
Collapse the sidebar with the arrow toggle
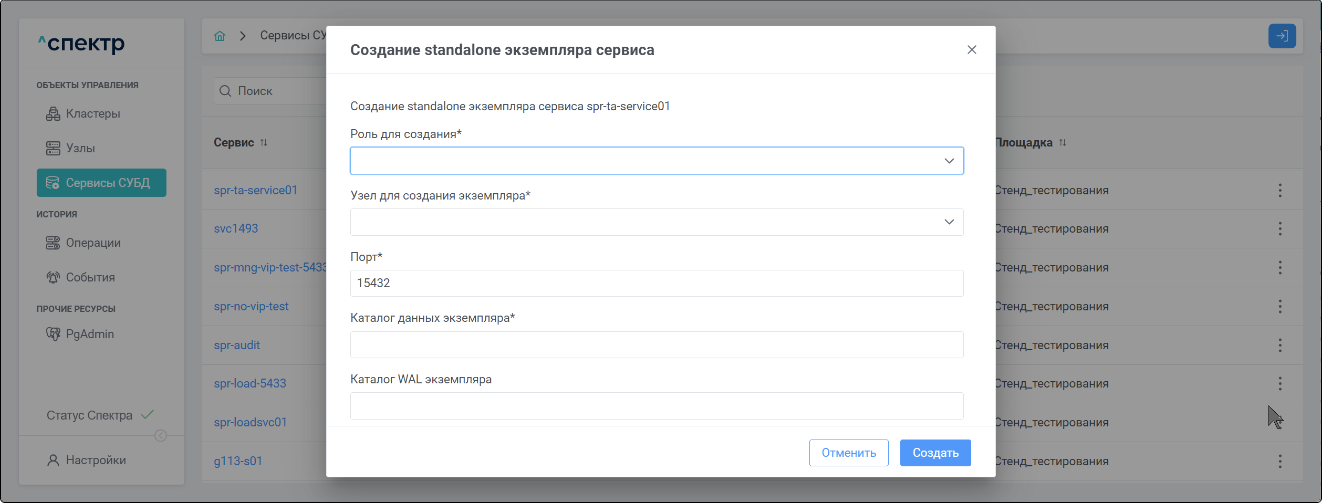tap(161, 435)
